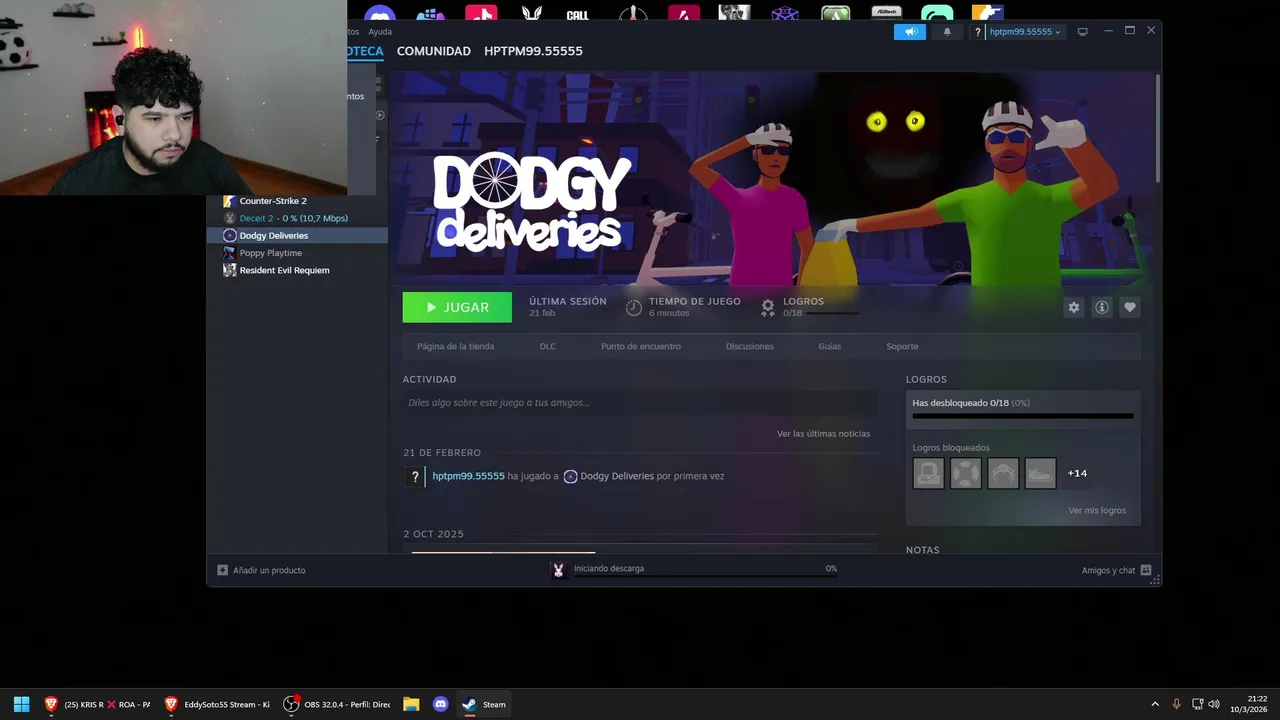Expand the hptpm99.55555 account dropdown
1280x720 pixels.
1025,32
